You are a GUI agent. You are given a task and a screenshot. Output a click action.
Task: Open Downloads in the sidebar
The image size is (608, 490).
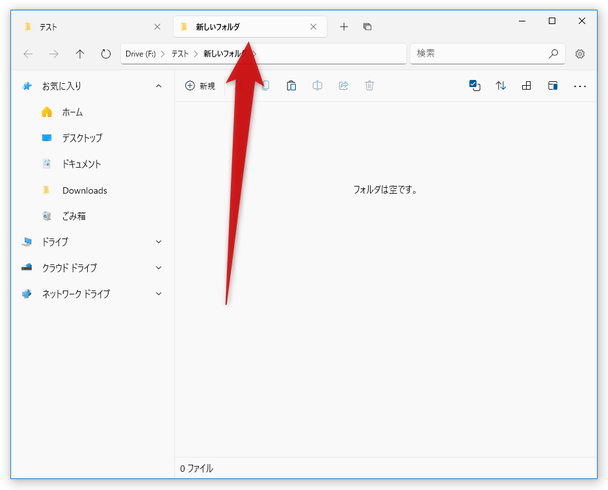point(92,190)
